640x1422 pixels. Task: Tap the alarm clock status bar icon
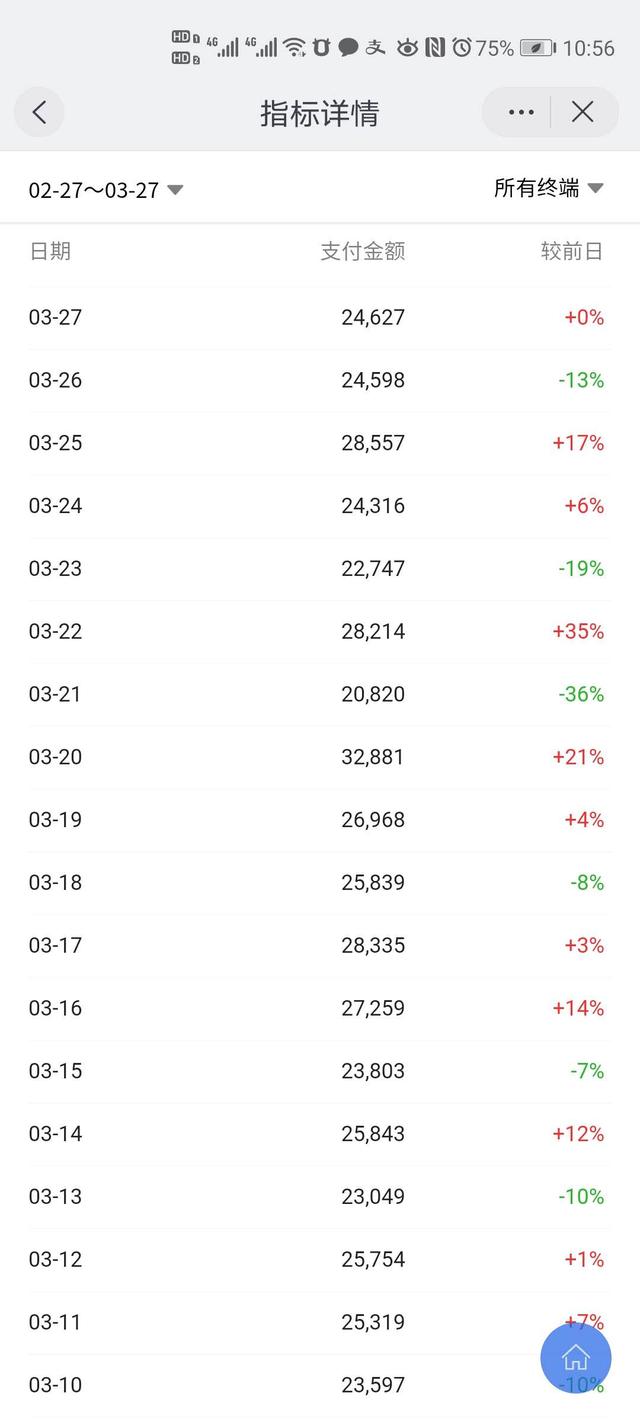coord(459,47)
